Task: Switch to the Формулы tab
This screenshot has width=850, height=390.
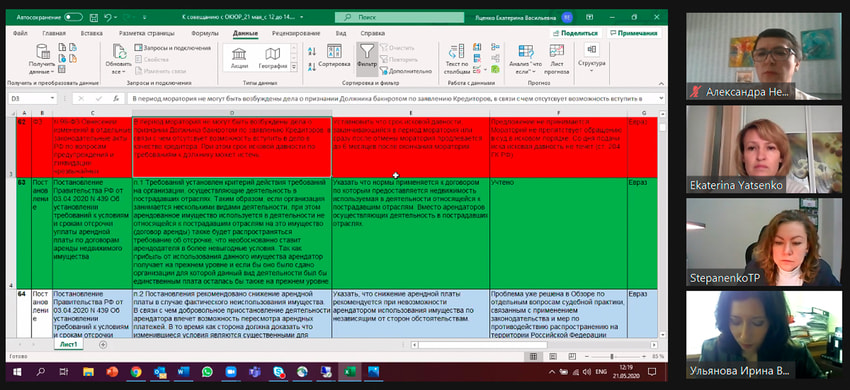Action: (205, 33)
